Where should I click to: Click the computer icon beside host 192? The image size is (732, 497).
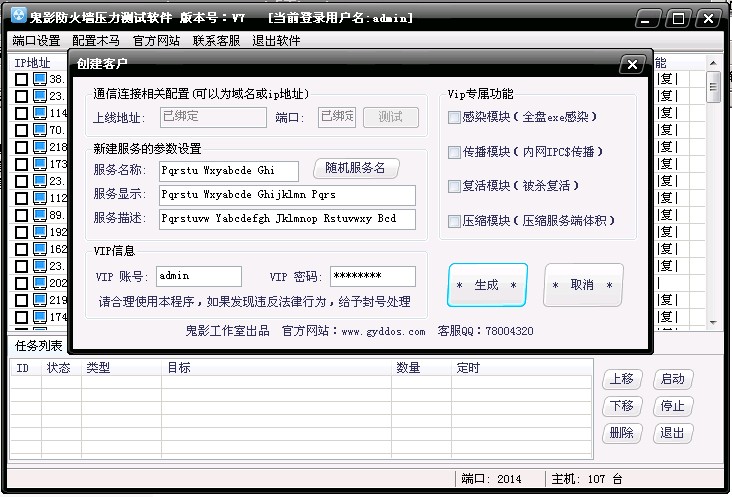point(40,232)
